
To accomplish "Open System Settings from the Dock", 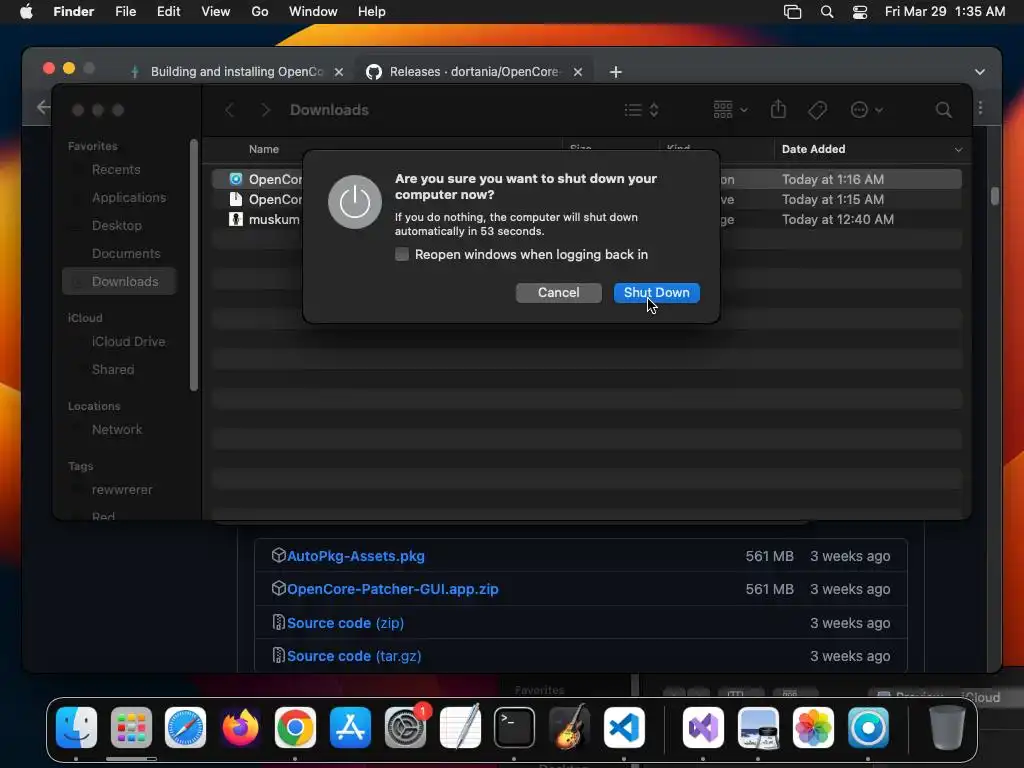I will tap(405, 727).
